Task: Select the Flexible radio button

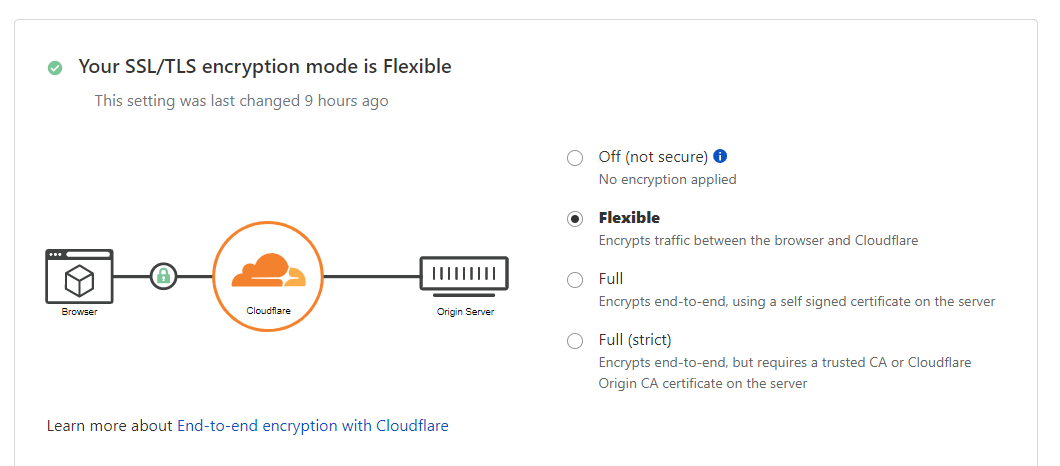Action: [575, 219]
